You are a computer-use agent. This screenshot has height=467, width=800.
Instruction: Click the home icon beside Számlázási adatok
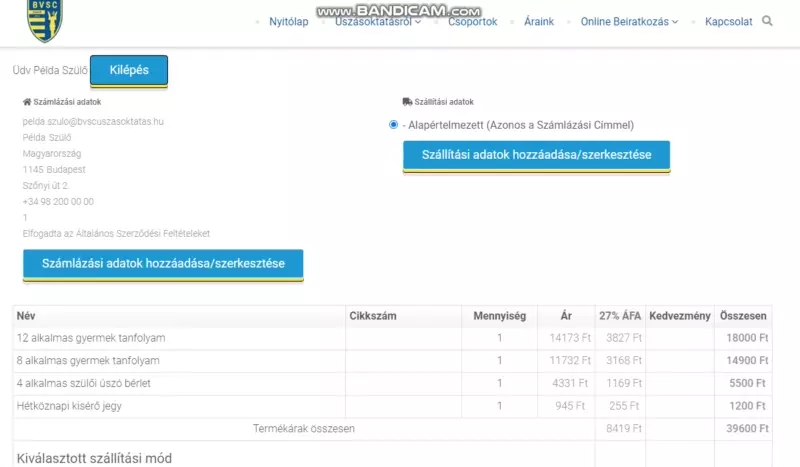point(27,102)
